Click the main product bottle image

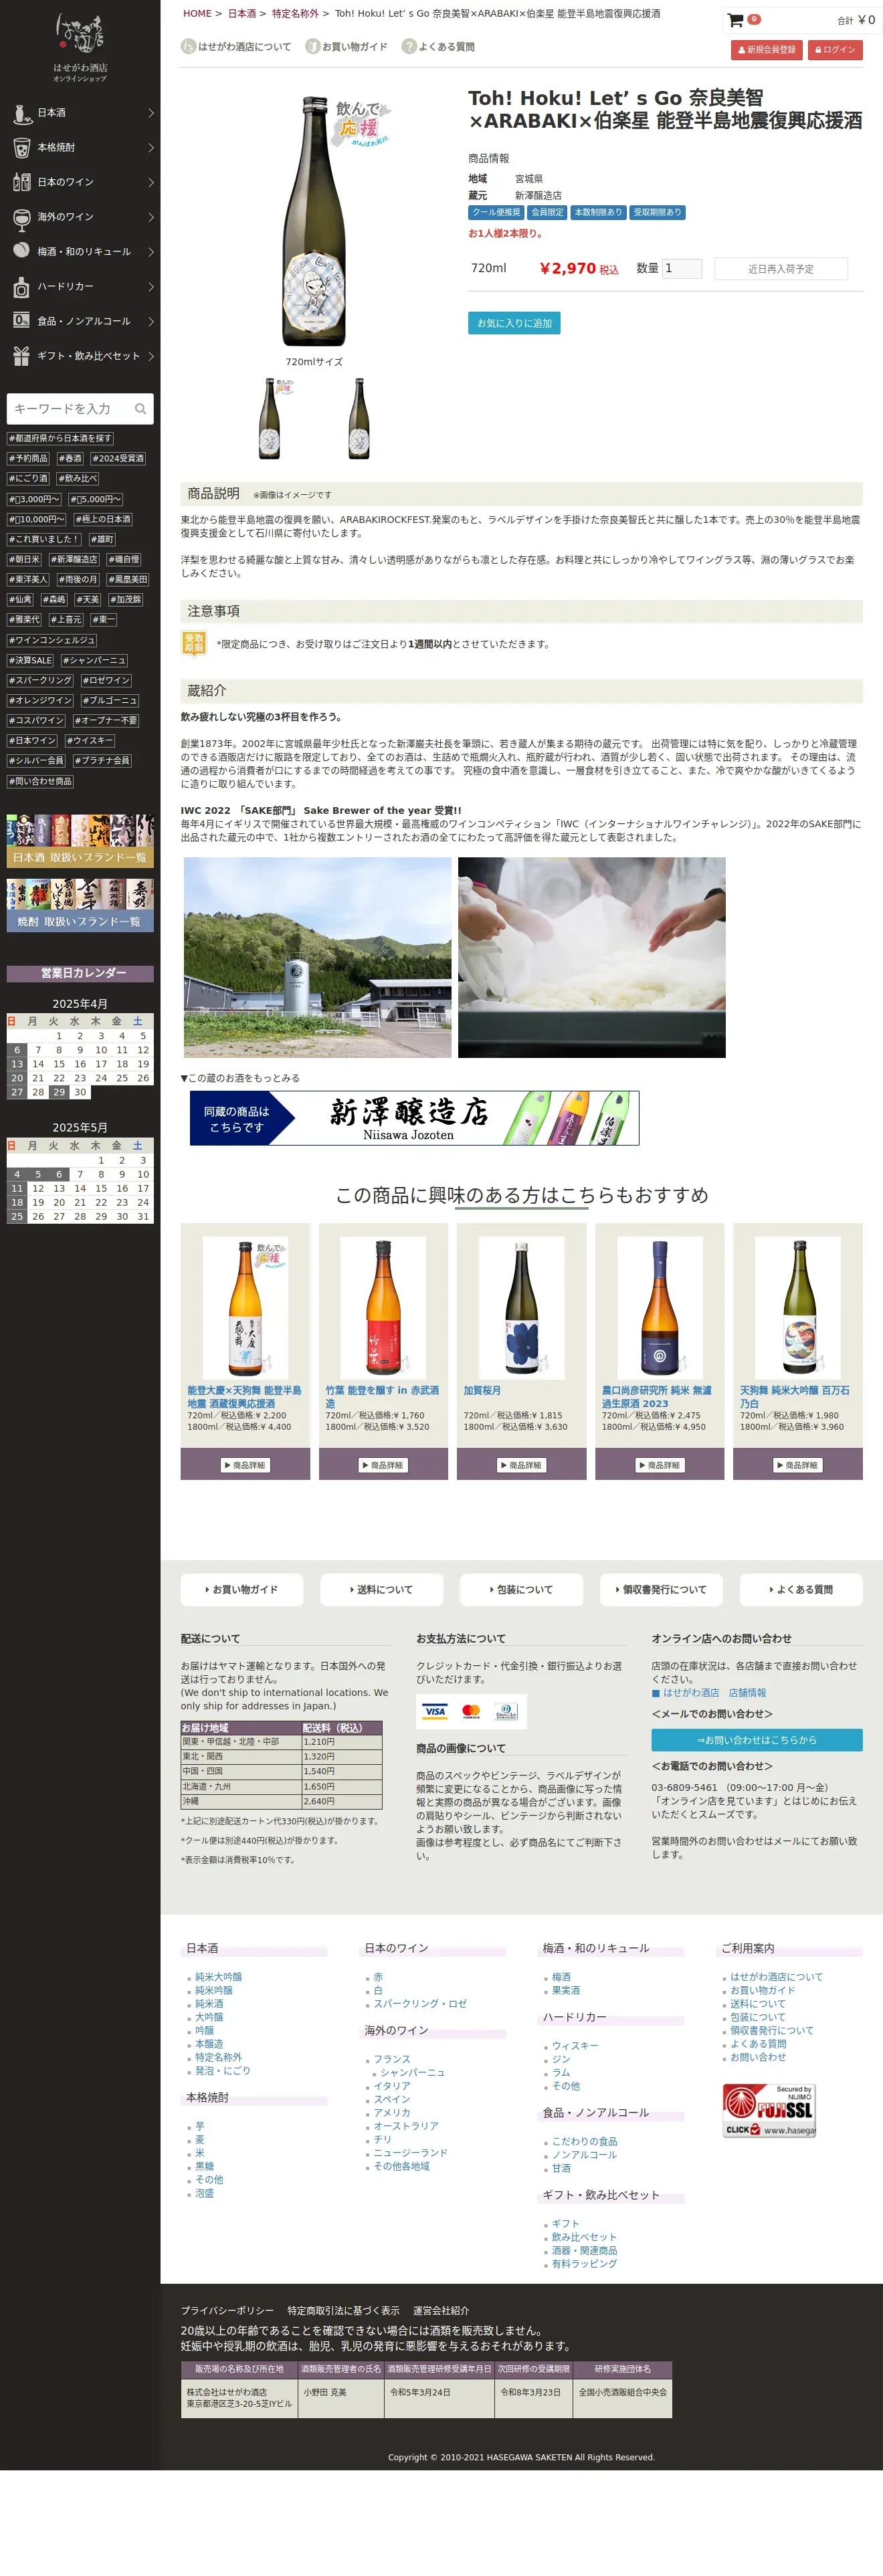point(314,221)
